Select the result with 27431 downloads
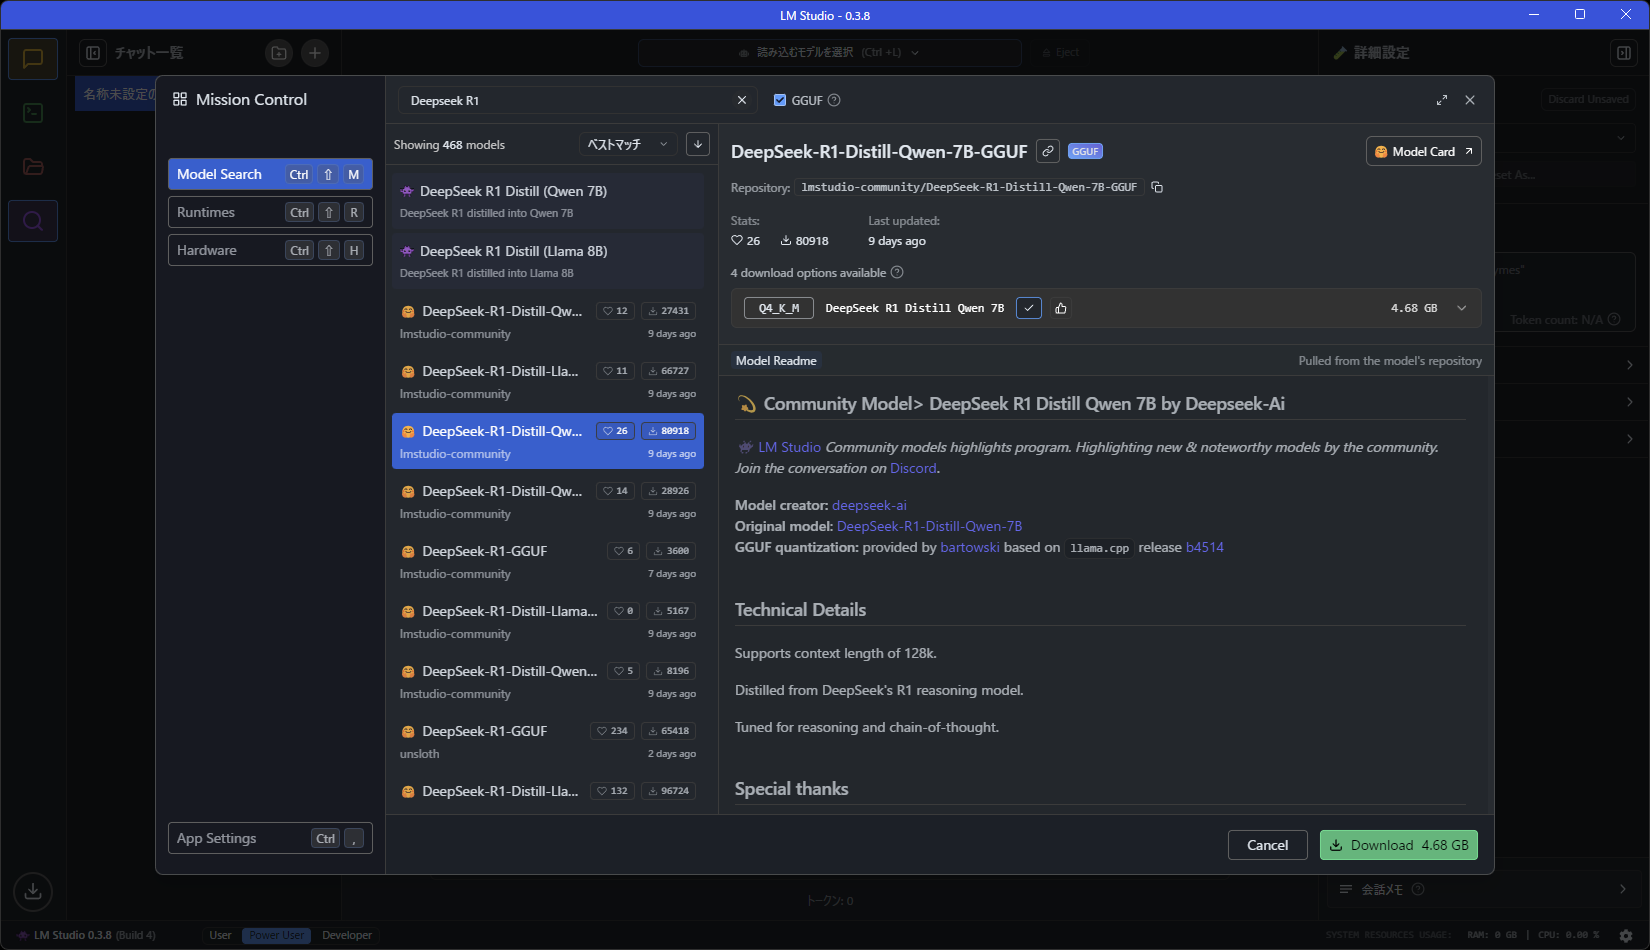 pyautogui.click(x=548, y=321)
